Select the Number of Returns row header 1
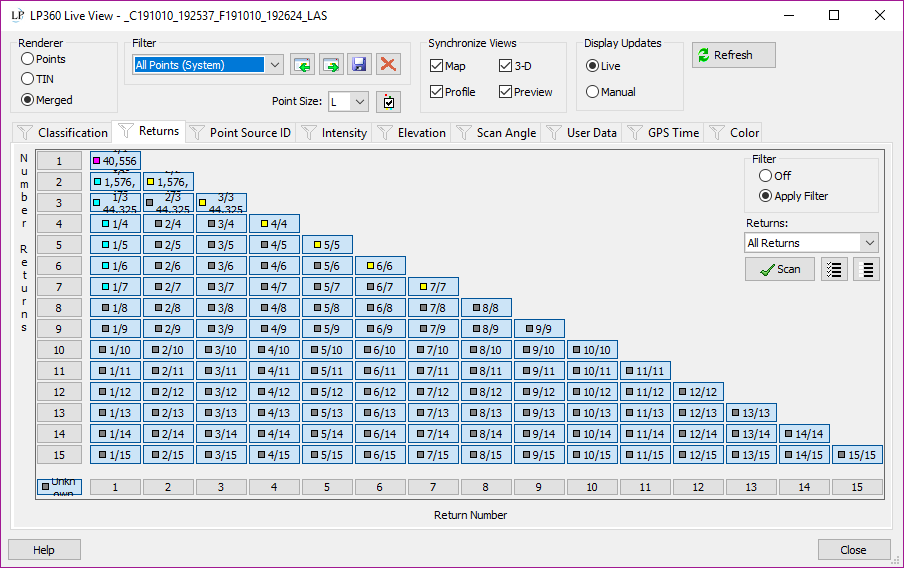 (x=59, y=161)
